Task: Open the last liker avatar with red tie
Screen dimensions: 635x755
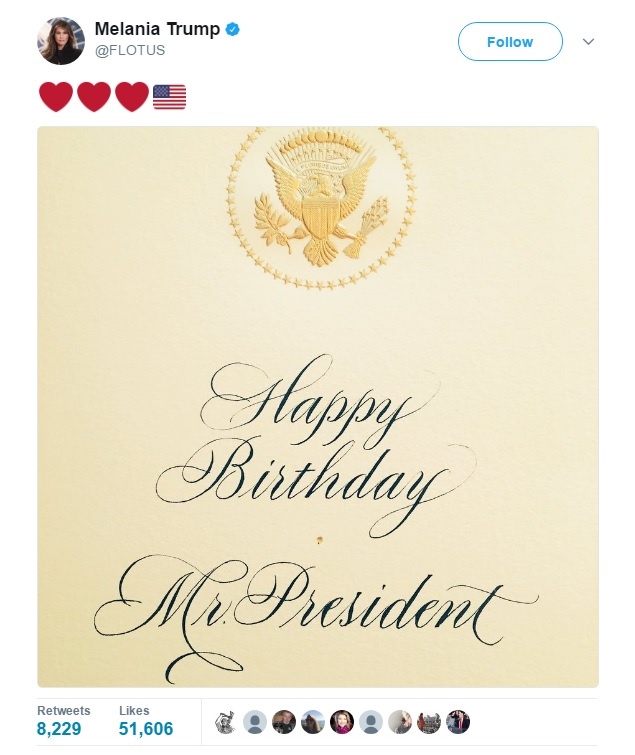Action: [x=458, y=722]
